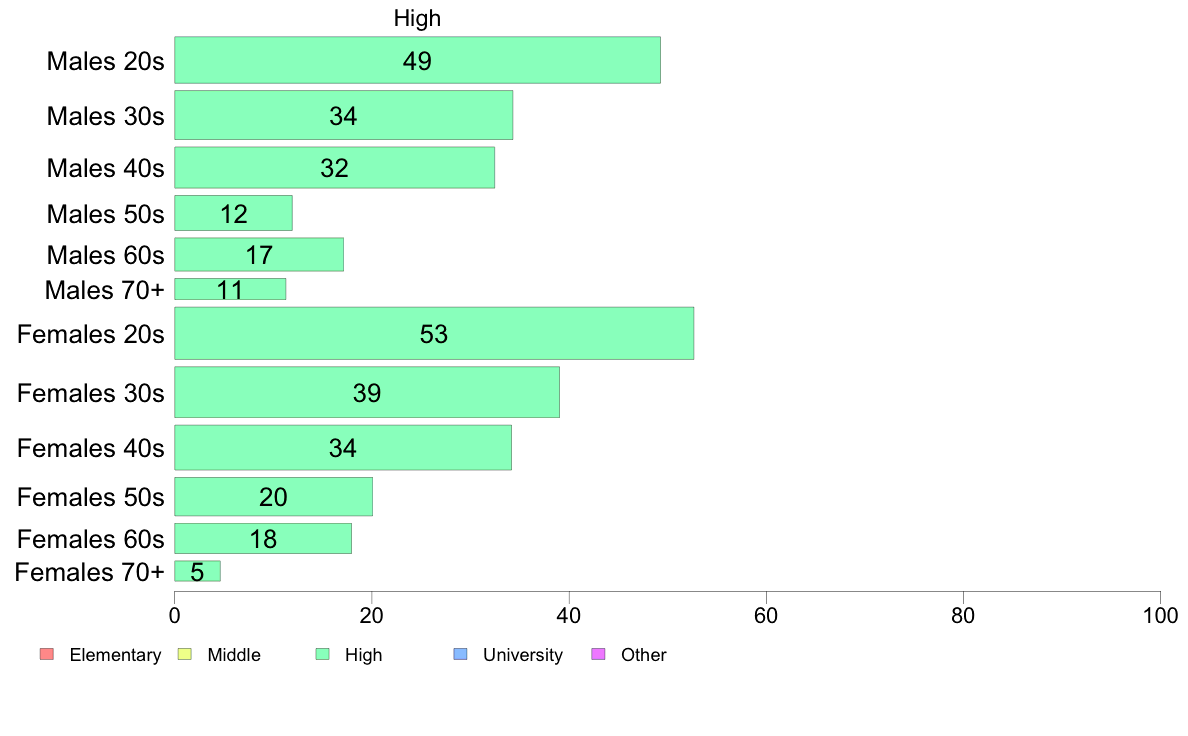This screenshot has width=1188, height=736.
Task: Click the 100 tick on the x-axis
Action: point(1160,615)
